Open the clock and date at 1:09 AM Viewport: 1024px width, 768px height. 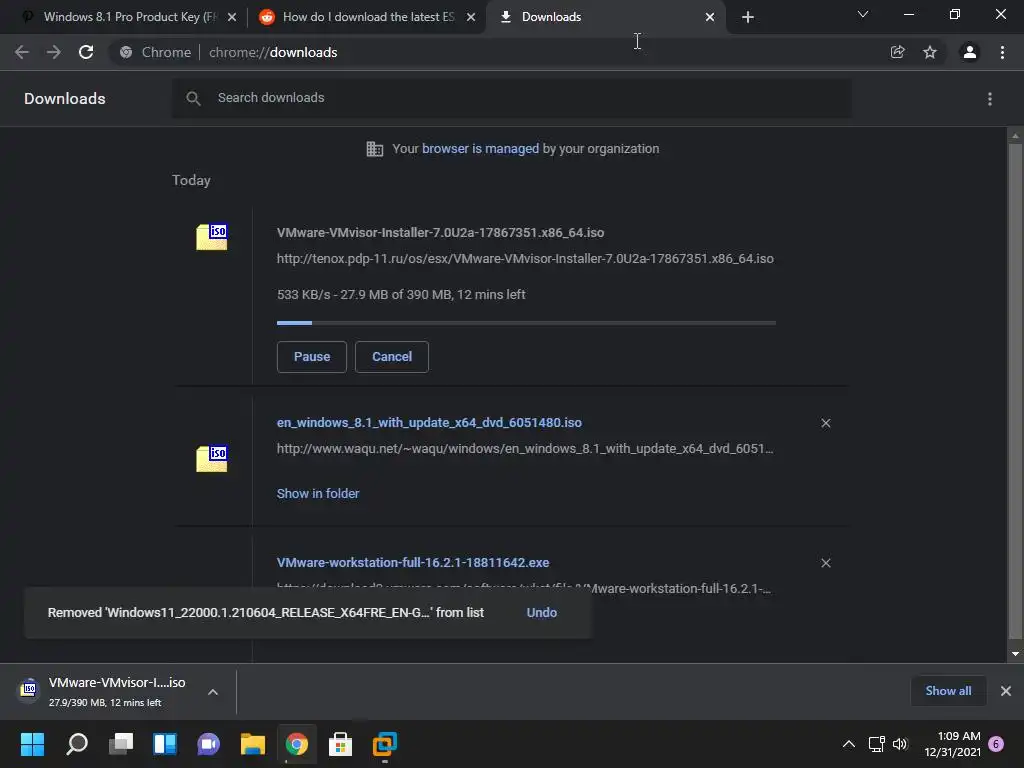952,744
